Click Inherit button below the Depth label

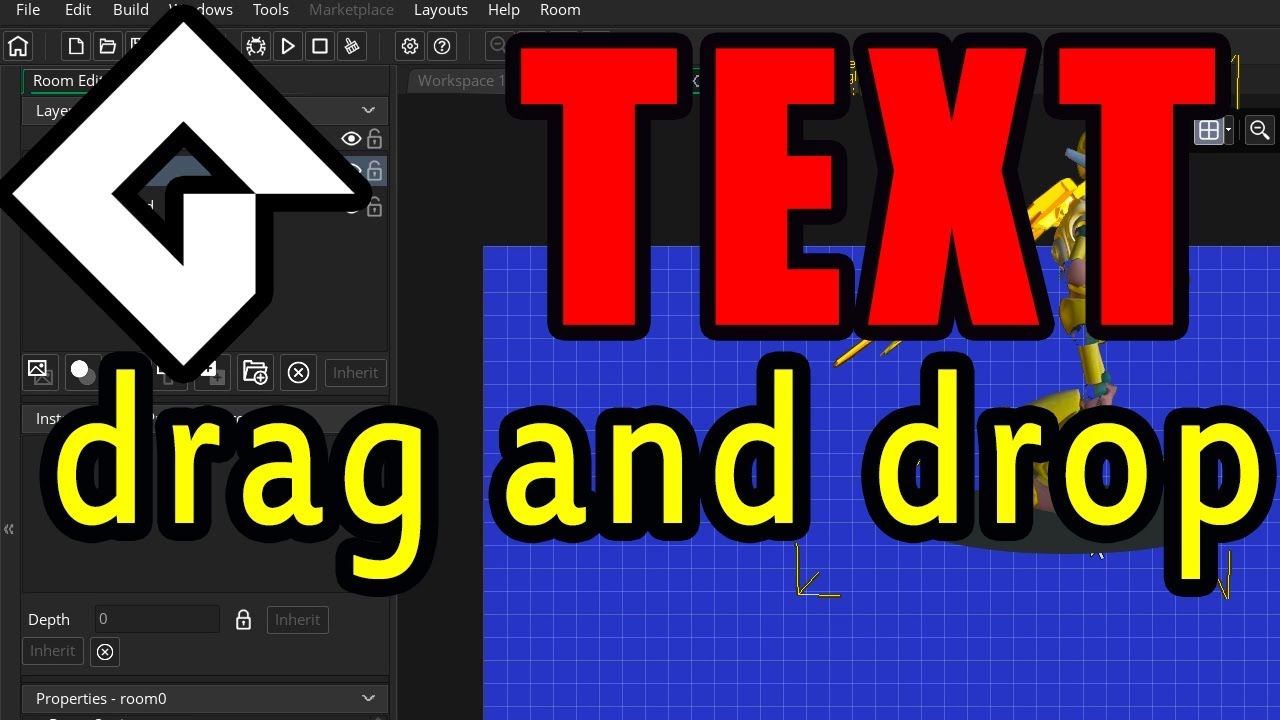coord(52,651)
